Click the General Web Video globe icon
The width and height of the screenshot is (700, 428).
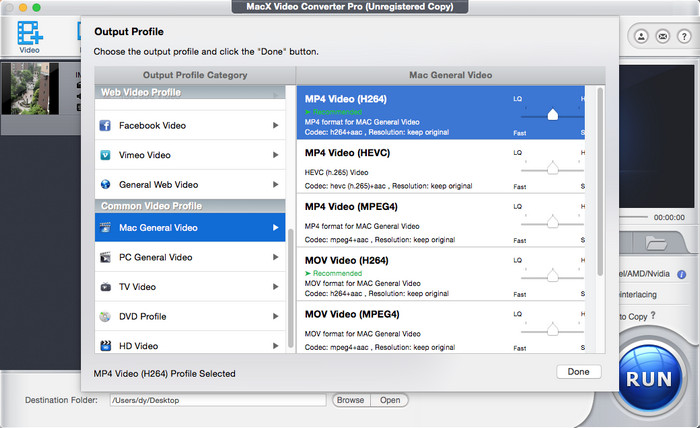click(105, 184)
